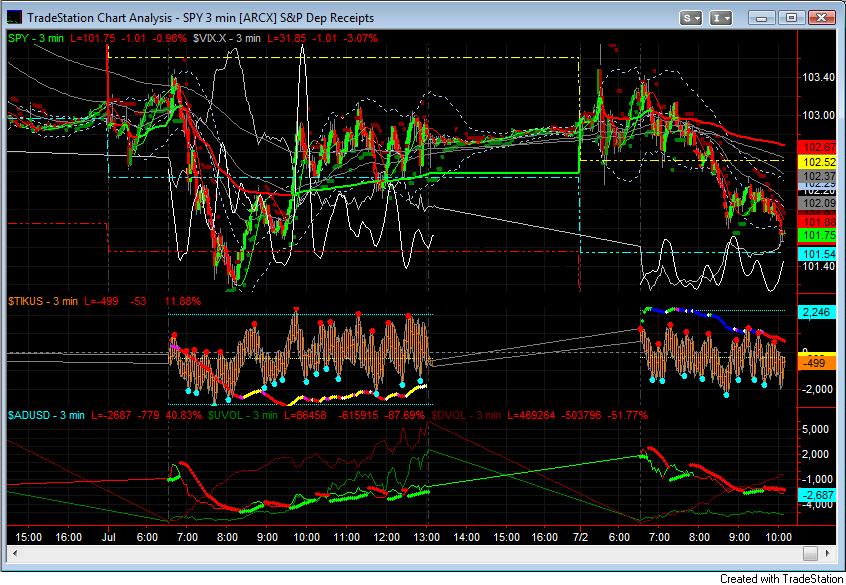Click the UVOL percent '-87.69%'
The image size is (846, 585).
pos(404,415)
